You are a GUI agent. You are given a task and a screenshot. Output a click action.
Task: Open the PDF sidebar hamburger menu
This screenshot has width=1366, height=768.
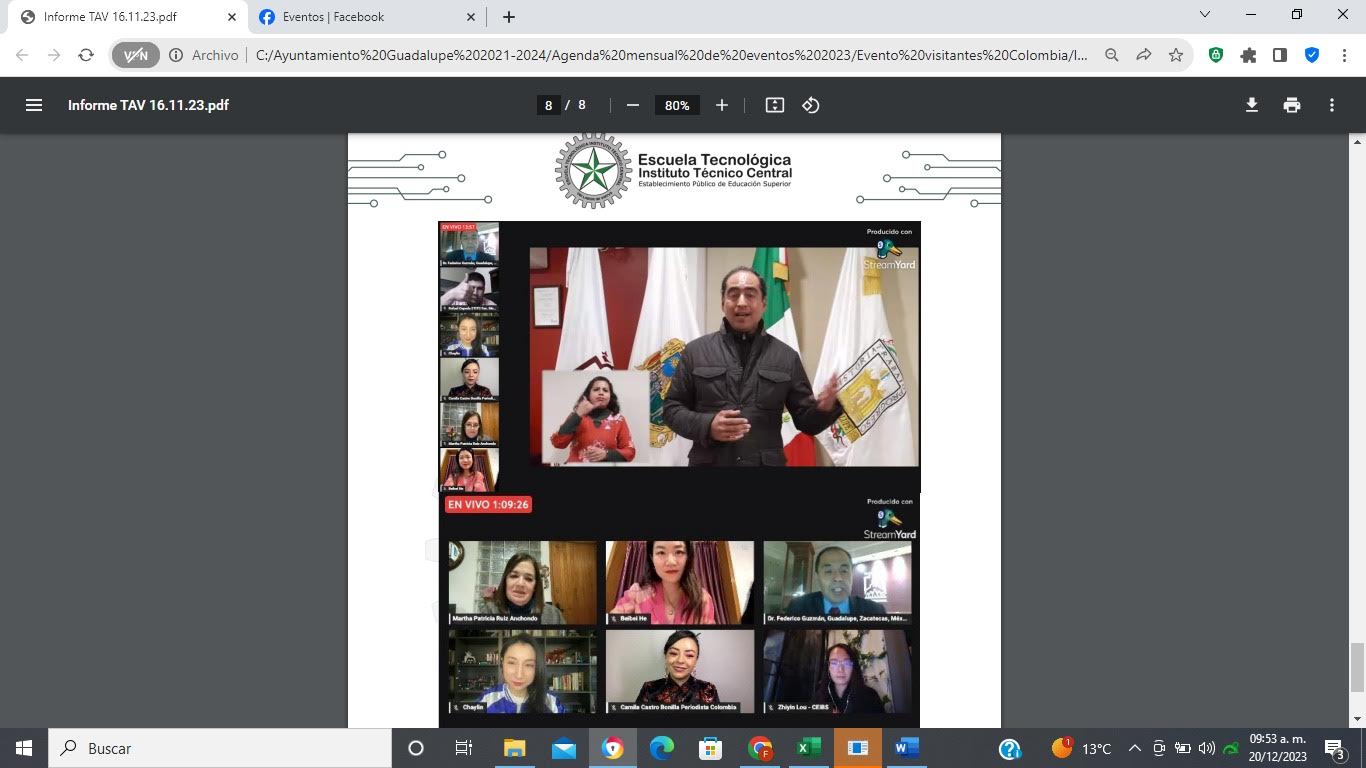pos(34,105)
